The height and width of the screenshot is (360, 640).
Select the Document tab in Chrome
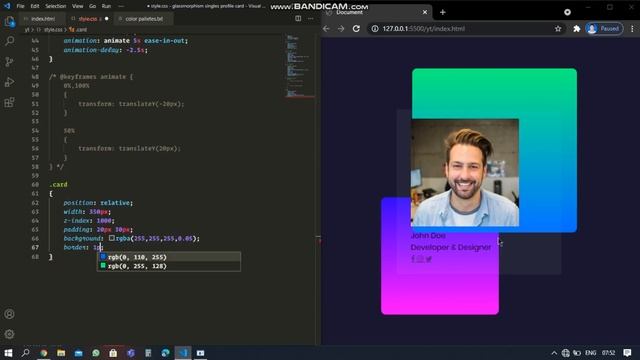tap(376, 13)
